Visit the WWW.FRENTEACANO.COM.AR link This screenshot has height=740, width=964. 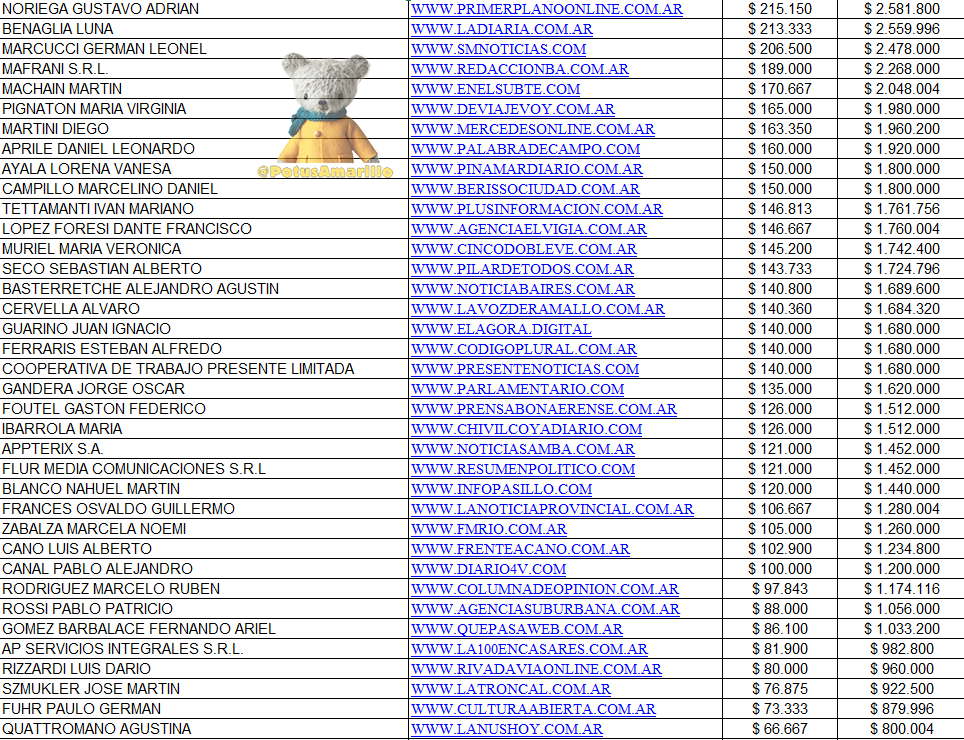click(x=520, y=549)
